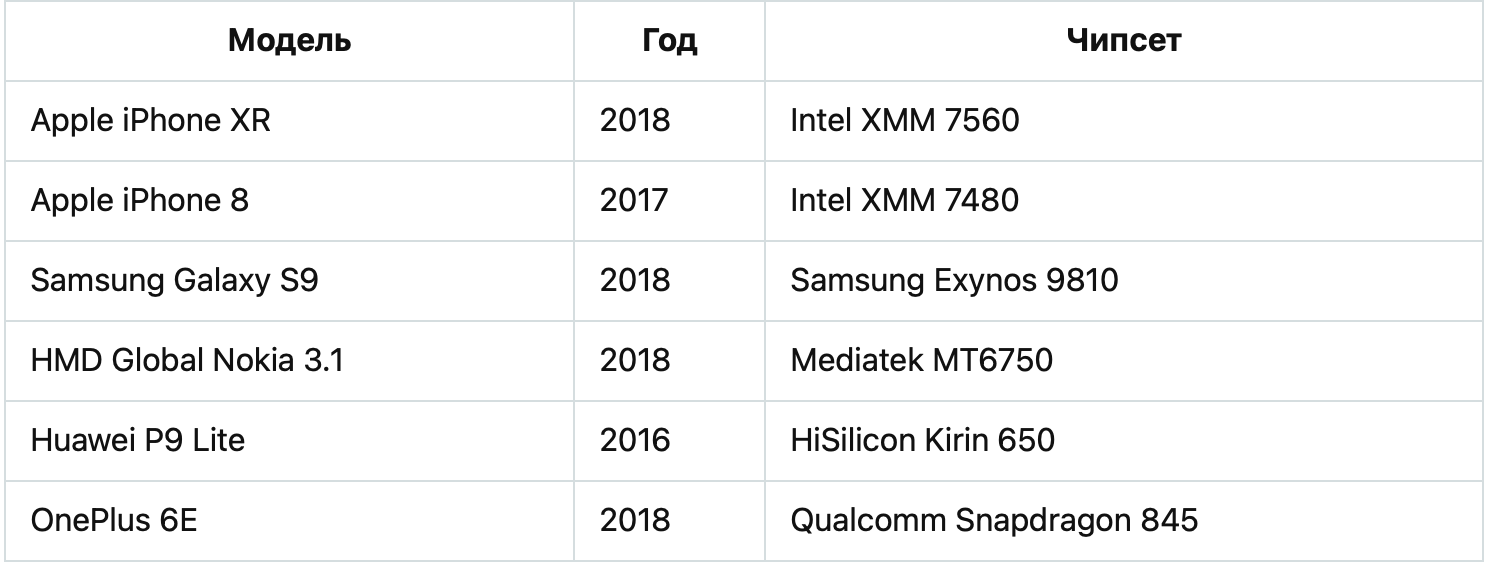1490x570 pixels.
Task: Click the Год column header
Action: [669, 41]
